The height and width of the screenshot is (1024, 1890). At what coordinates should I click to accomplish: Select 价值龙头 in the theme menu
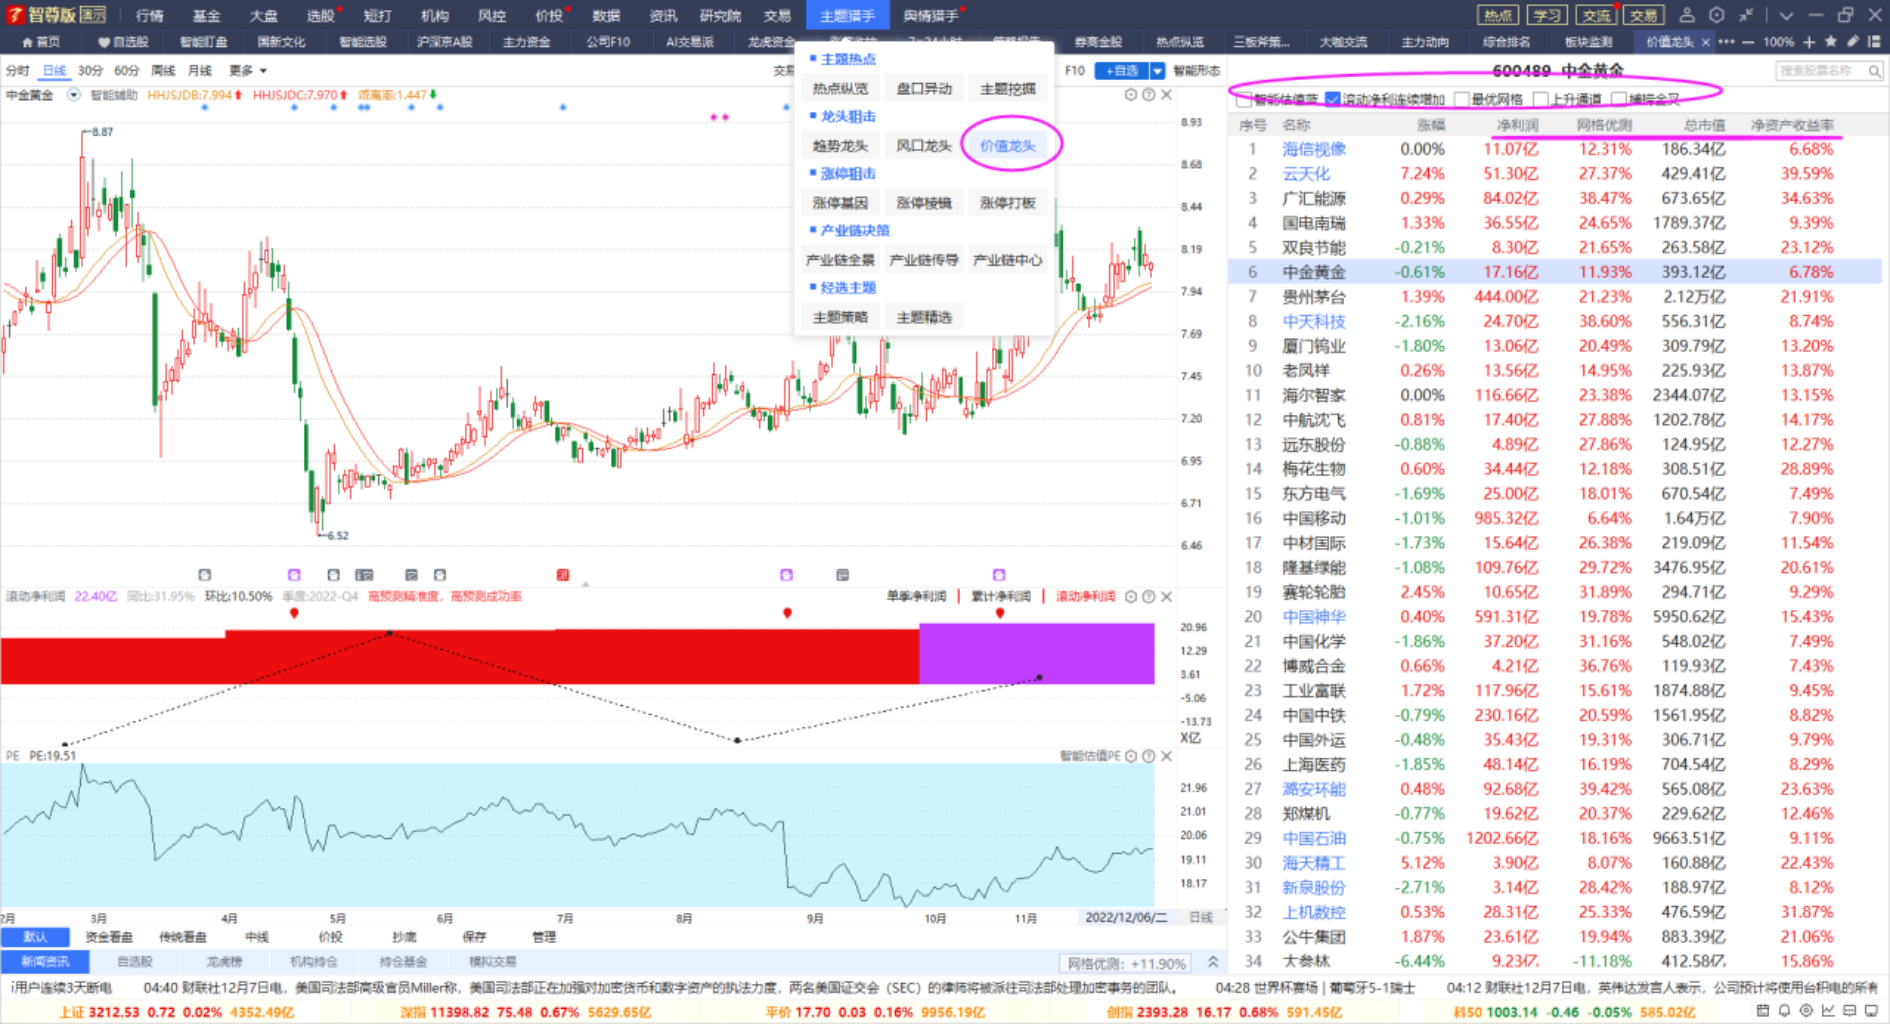click(x=1008, y=146)
